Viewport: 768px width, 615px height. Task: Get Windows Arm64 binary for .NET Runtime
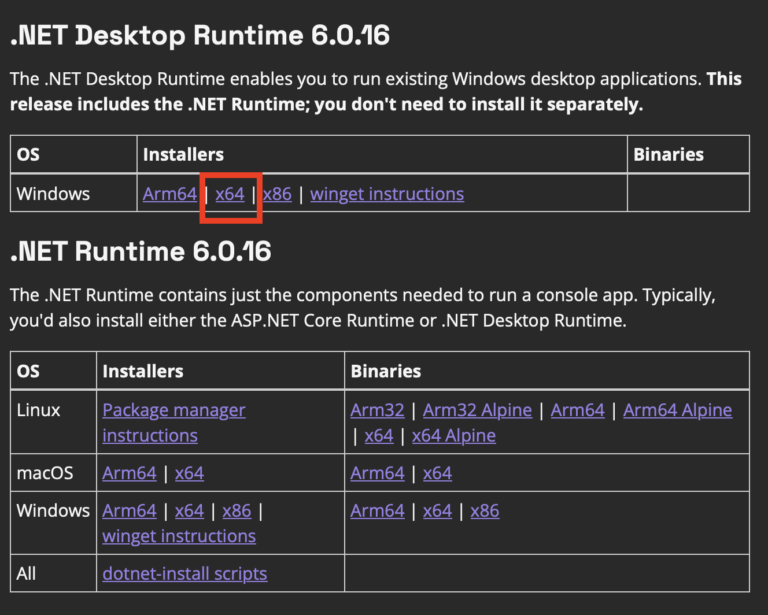pyautogui.click(x=378, y=511)
